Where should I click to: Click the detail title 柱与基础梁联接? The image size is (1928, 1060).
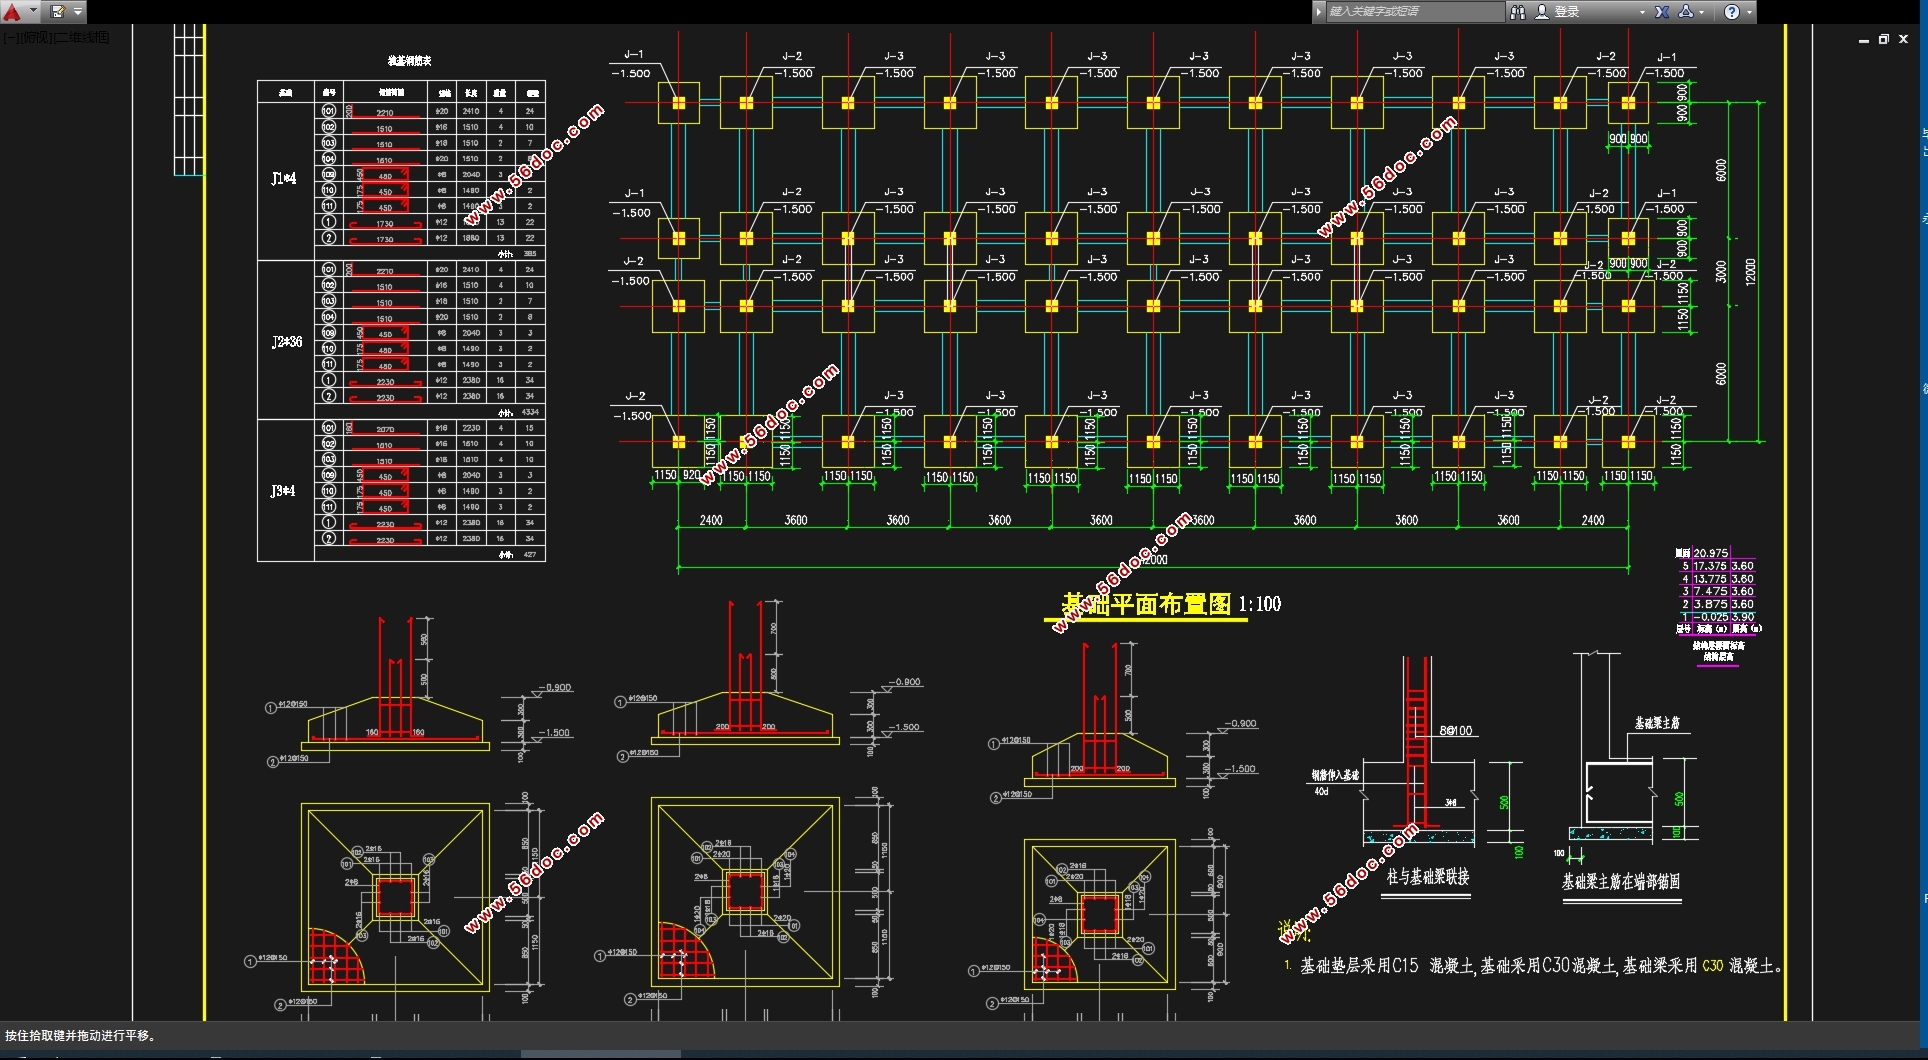pos(1428,877)
